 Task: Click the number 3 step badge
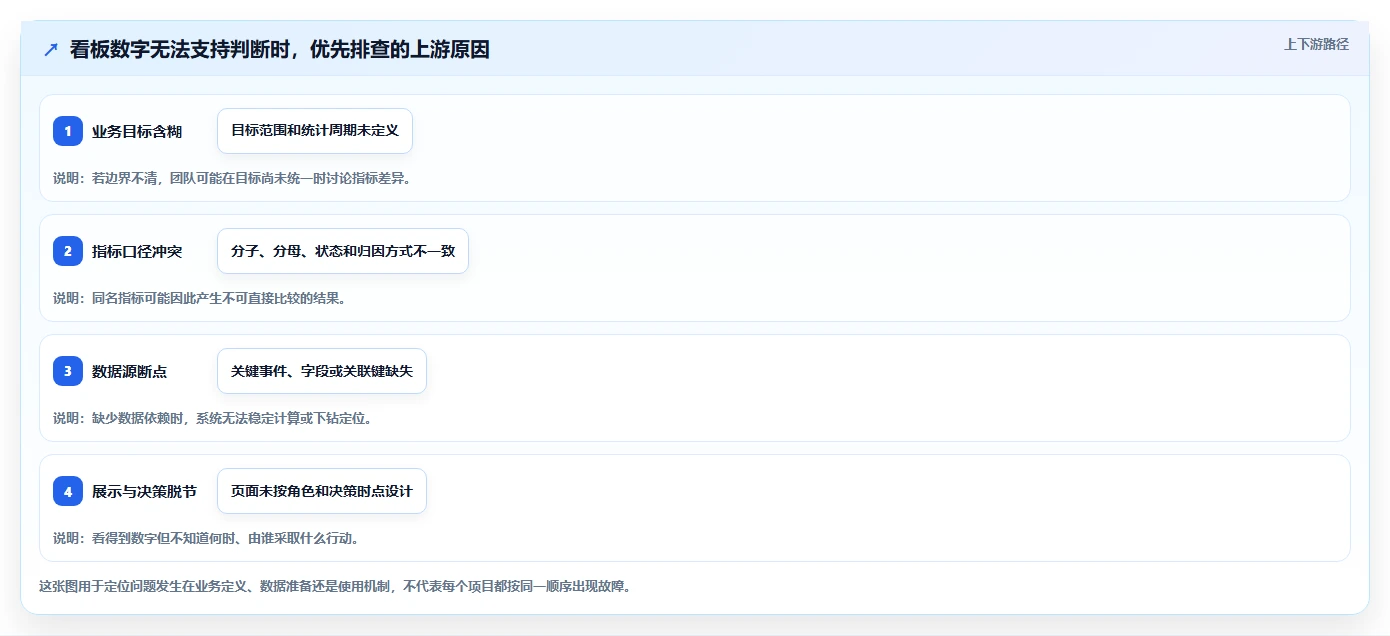tap(68, 371)
